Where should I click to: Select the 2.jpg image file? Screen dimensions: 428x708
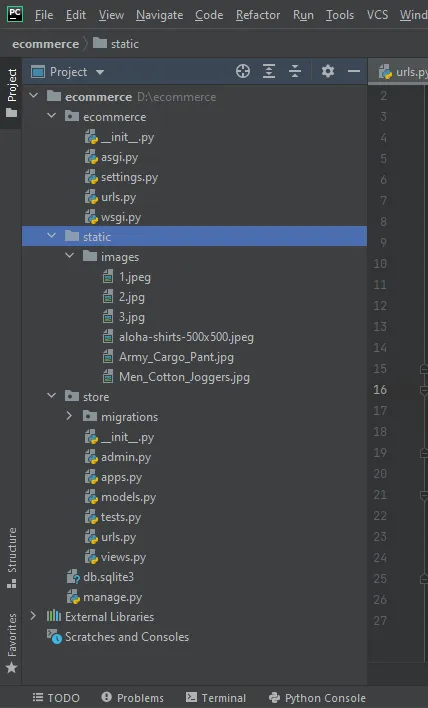(132, 297)
